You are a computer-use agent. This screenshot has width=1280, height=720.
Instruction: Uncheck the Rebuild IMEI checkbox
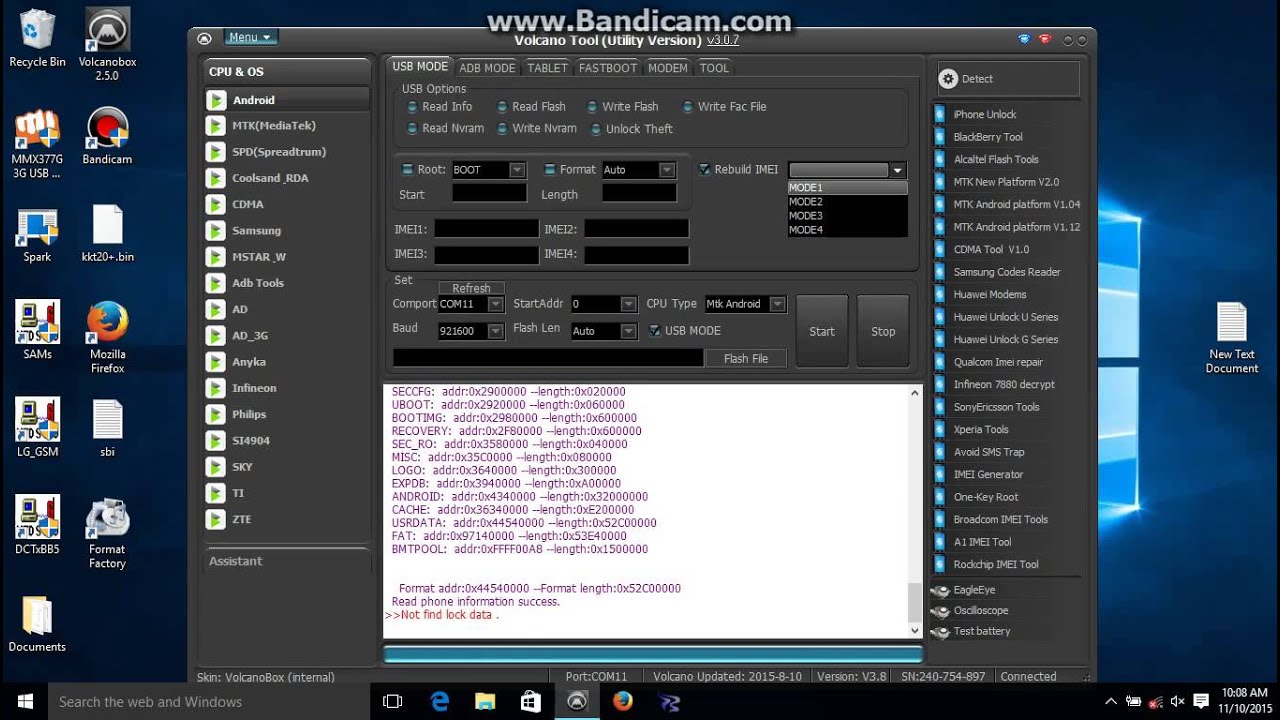click(704, 170)
